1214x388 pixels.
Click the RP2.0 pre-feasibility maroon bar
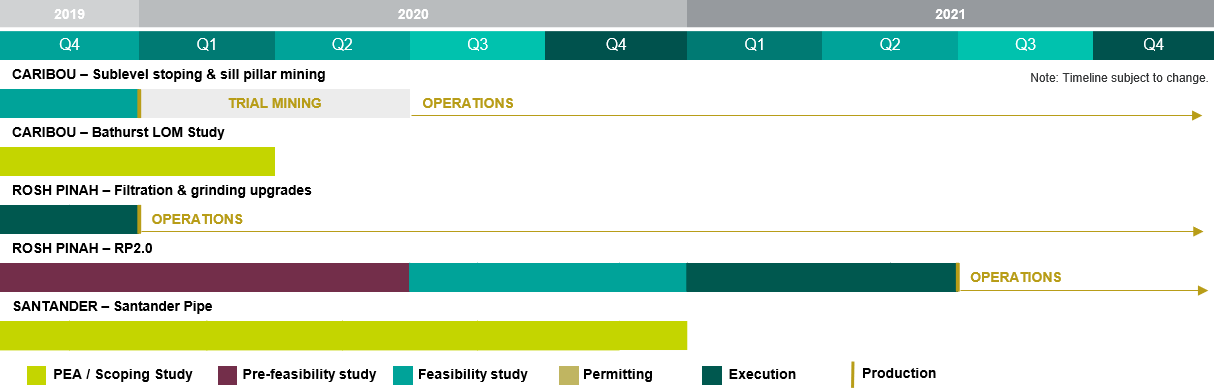[x=205, y=277]
